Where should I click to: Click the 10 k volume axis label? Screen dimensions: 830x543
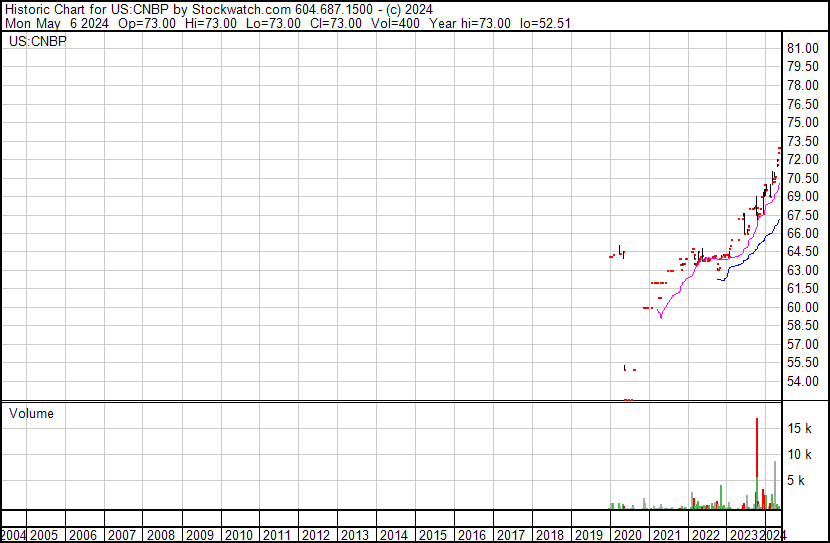tap(799, 455)
